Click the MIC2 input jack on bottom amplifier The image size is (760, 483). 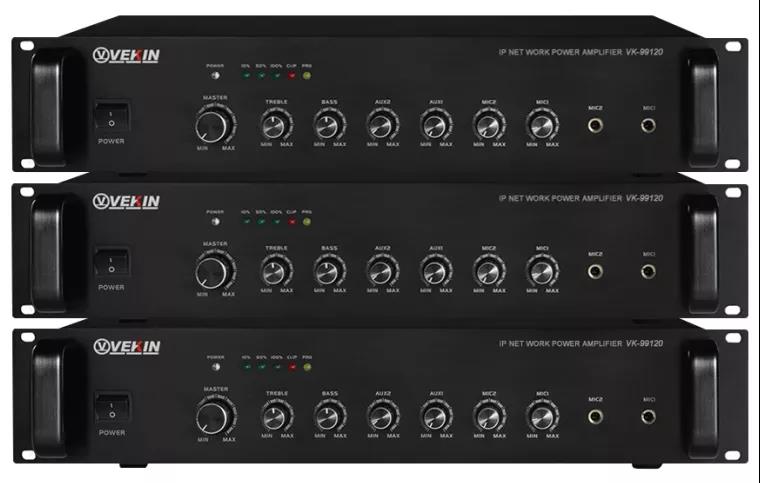click(596, 417)
